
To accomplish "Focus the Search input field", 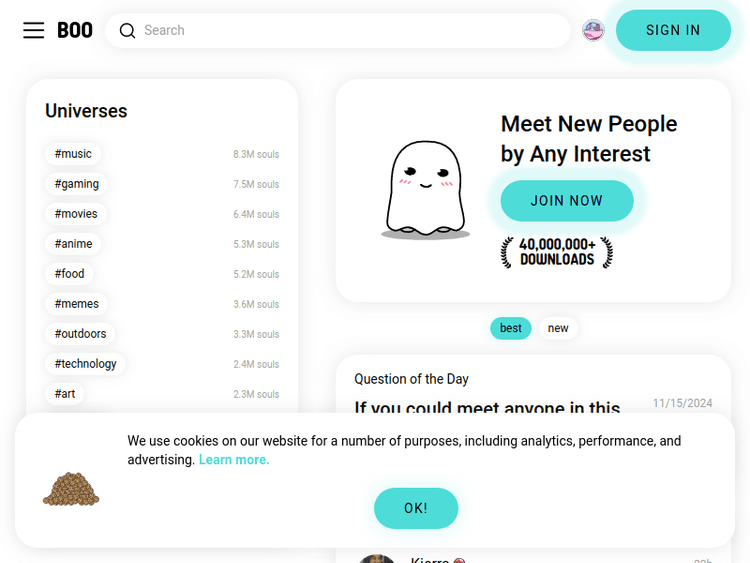I will pyautogui.click(x=350, y=31).
